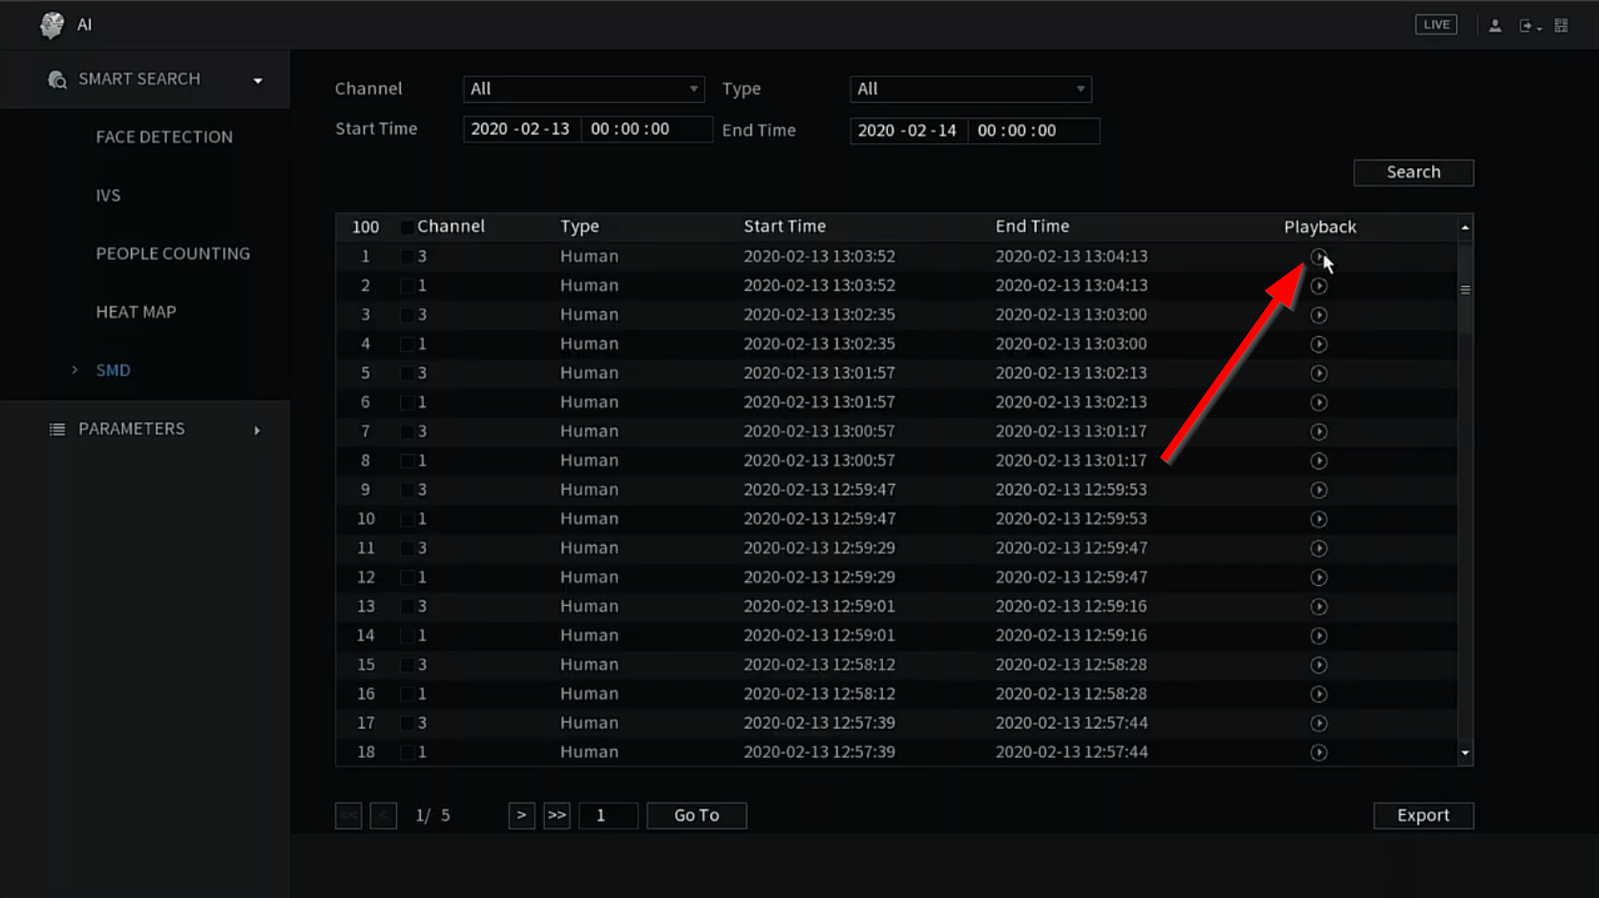Check the box for row 18
This screenshot has width=1599, height=898.
coord(407,752)
